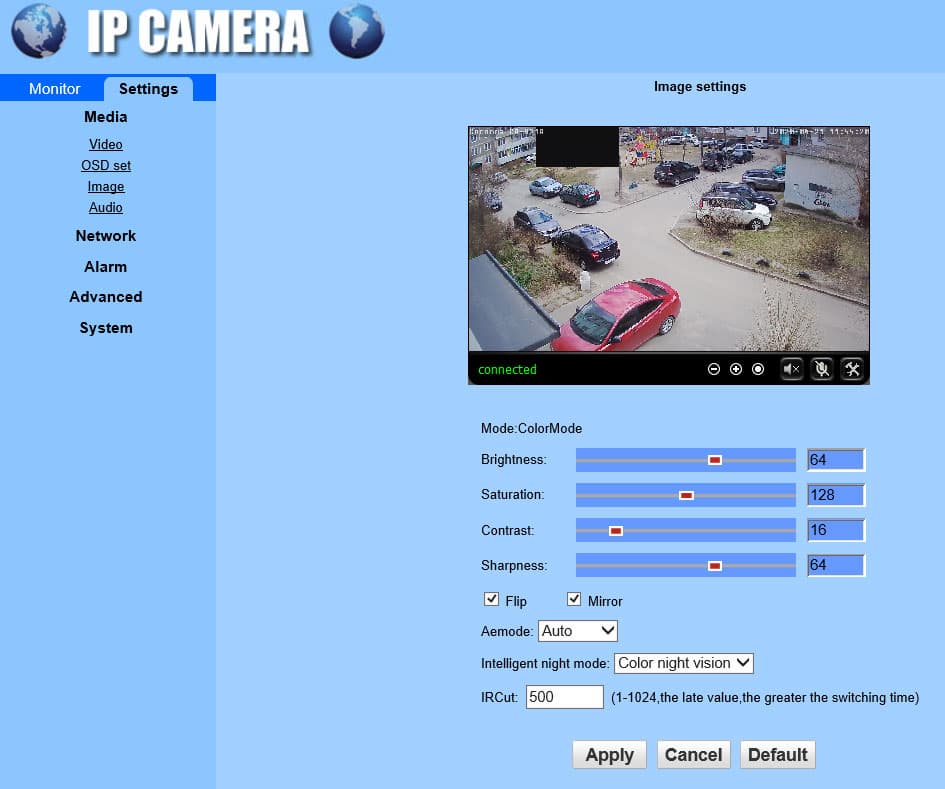Click the Brightness slider track
The height and width of the screenshot is (789, 945).
(x=686, y=460)
